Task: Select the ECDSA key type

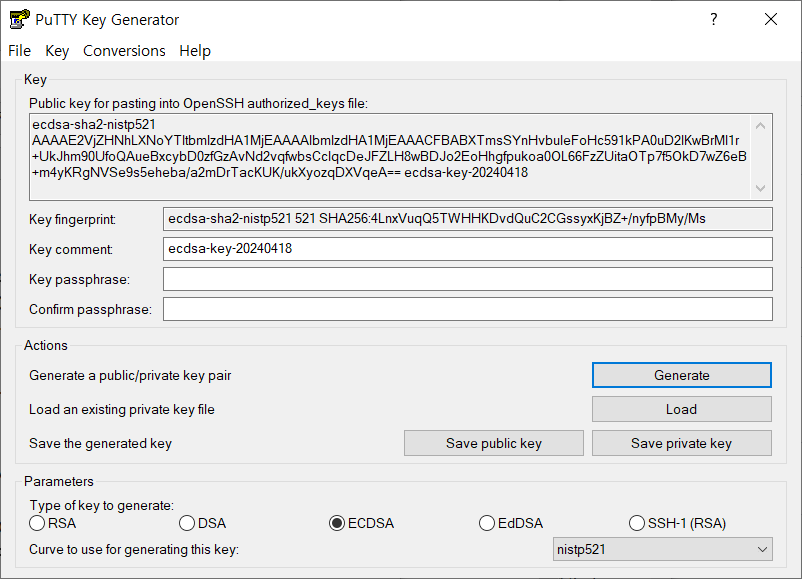Action: tap(362, 523)
